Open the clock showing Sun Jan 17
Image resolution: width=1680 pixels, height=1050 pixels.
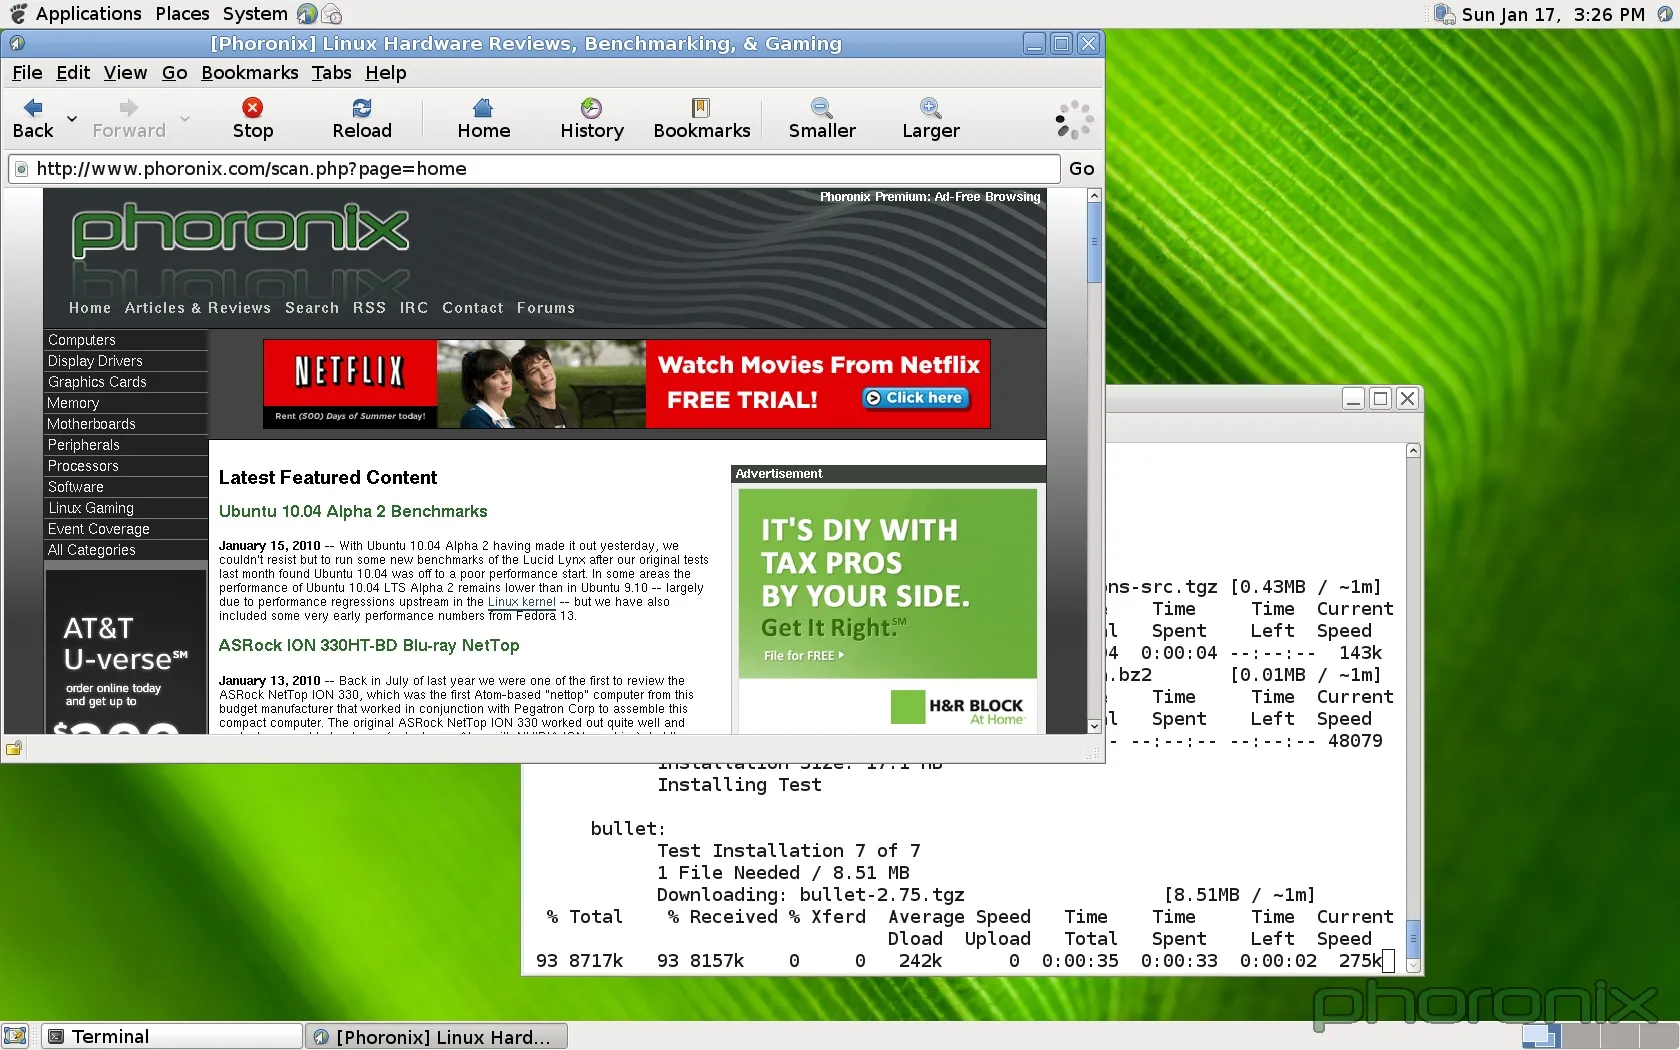[x=1553, y=14]
